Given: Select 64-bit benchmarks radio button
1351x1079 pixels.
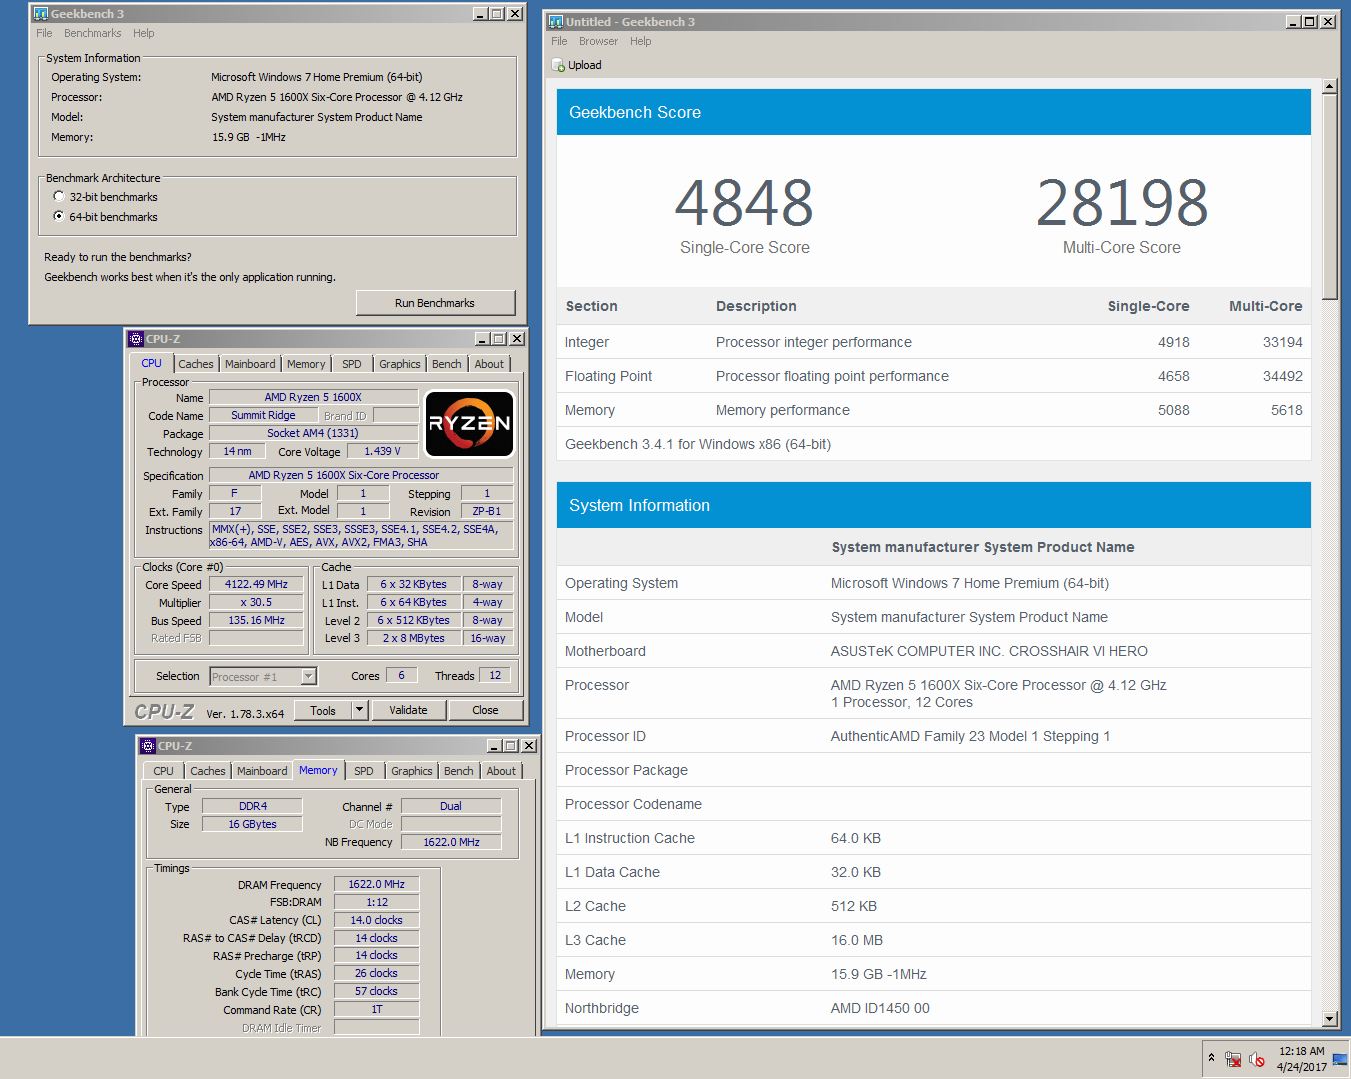Looking at the screenshot, I should point(59,216).
